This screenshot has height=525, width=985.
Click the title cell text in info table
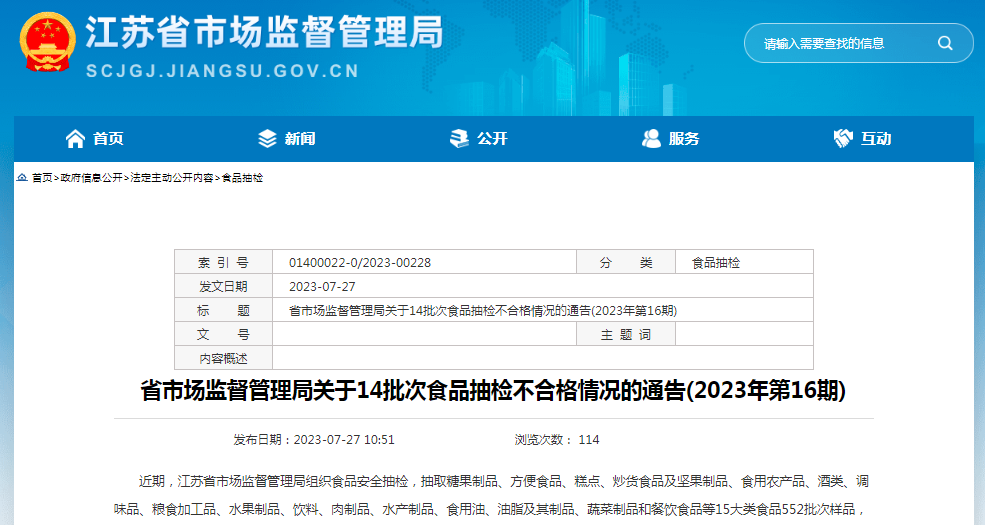pyautogui.click(x=482, y=310)
